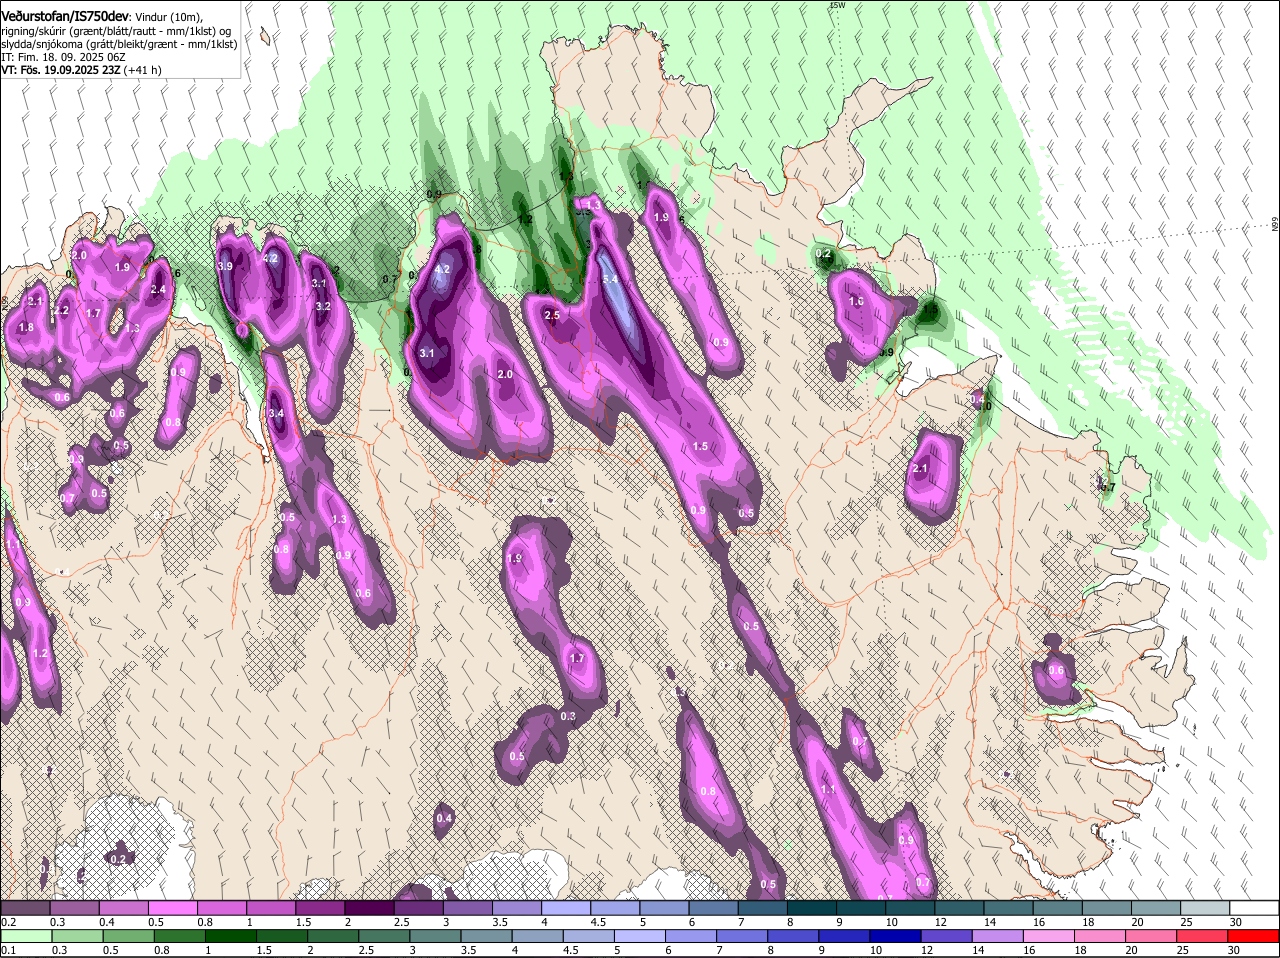The image size is (1280, 958).
Task: Select dark teal snow swatch between 8 and 9
Action: 812,908
